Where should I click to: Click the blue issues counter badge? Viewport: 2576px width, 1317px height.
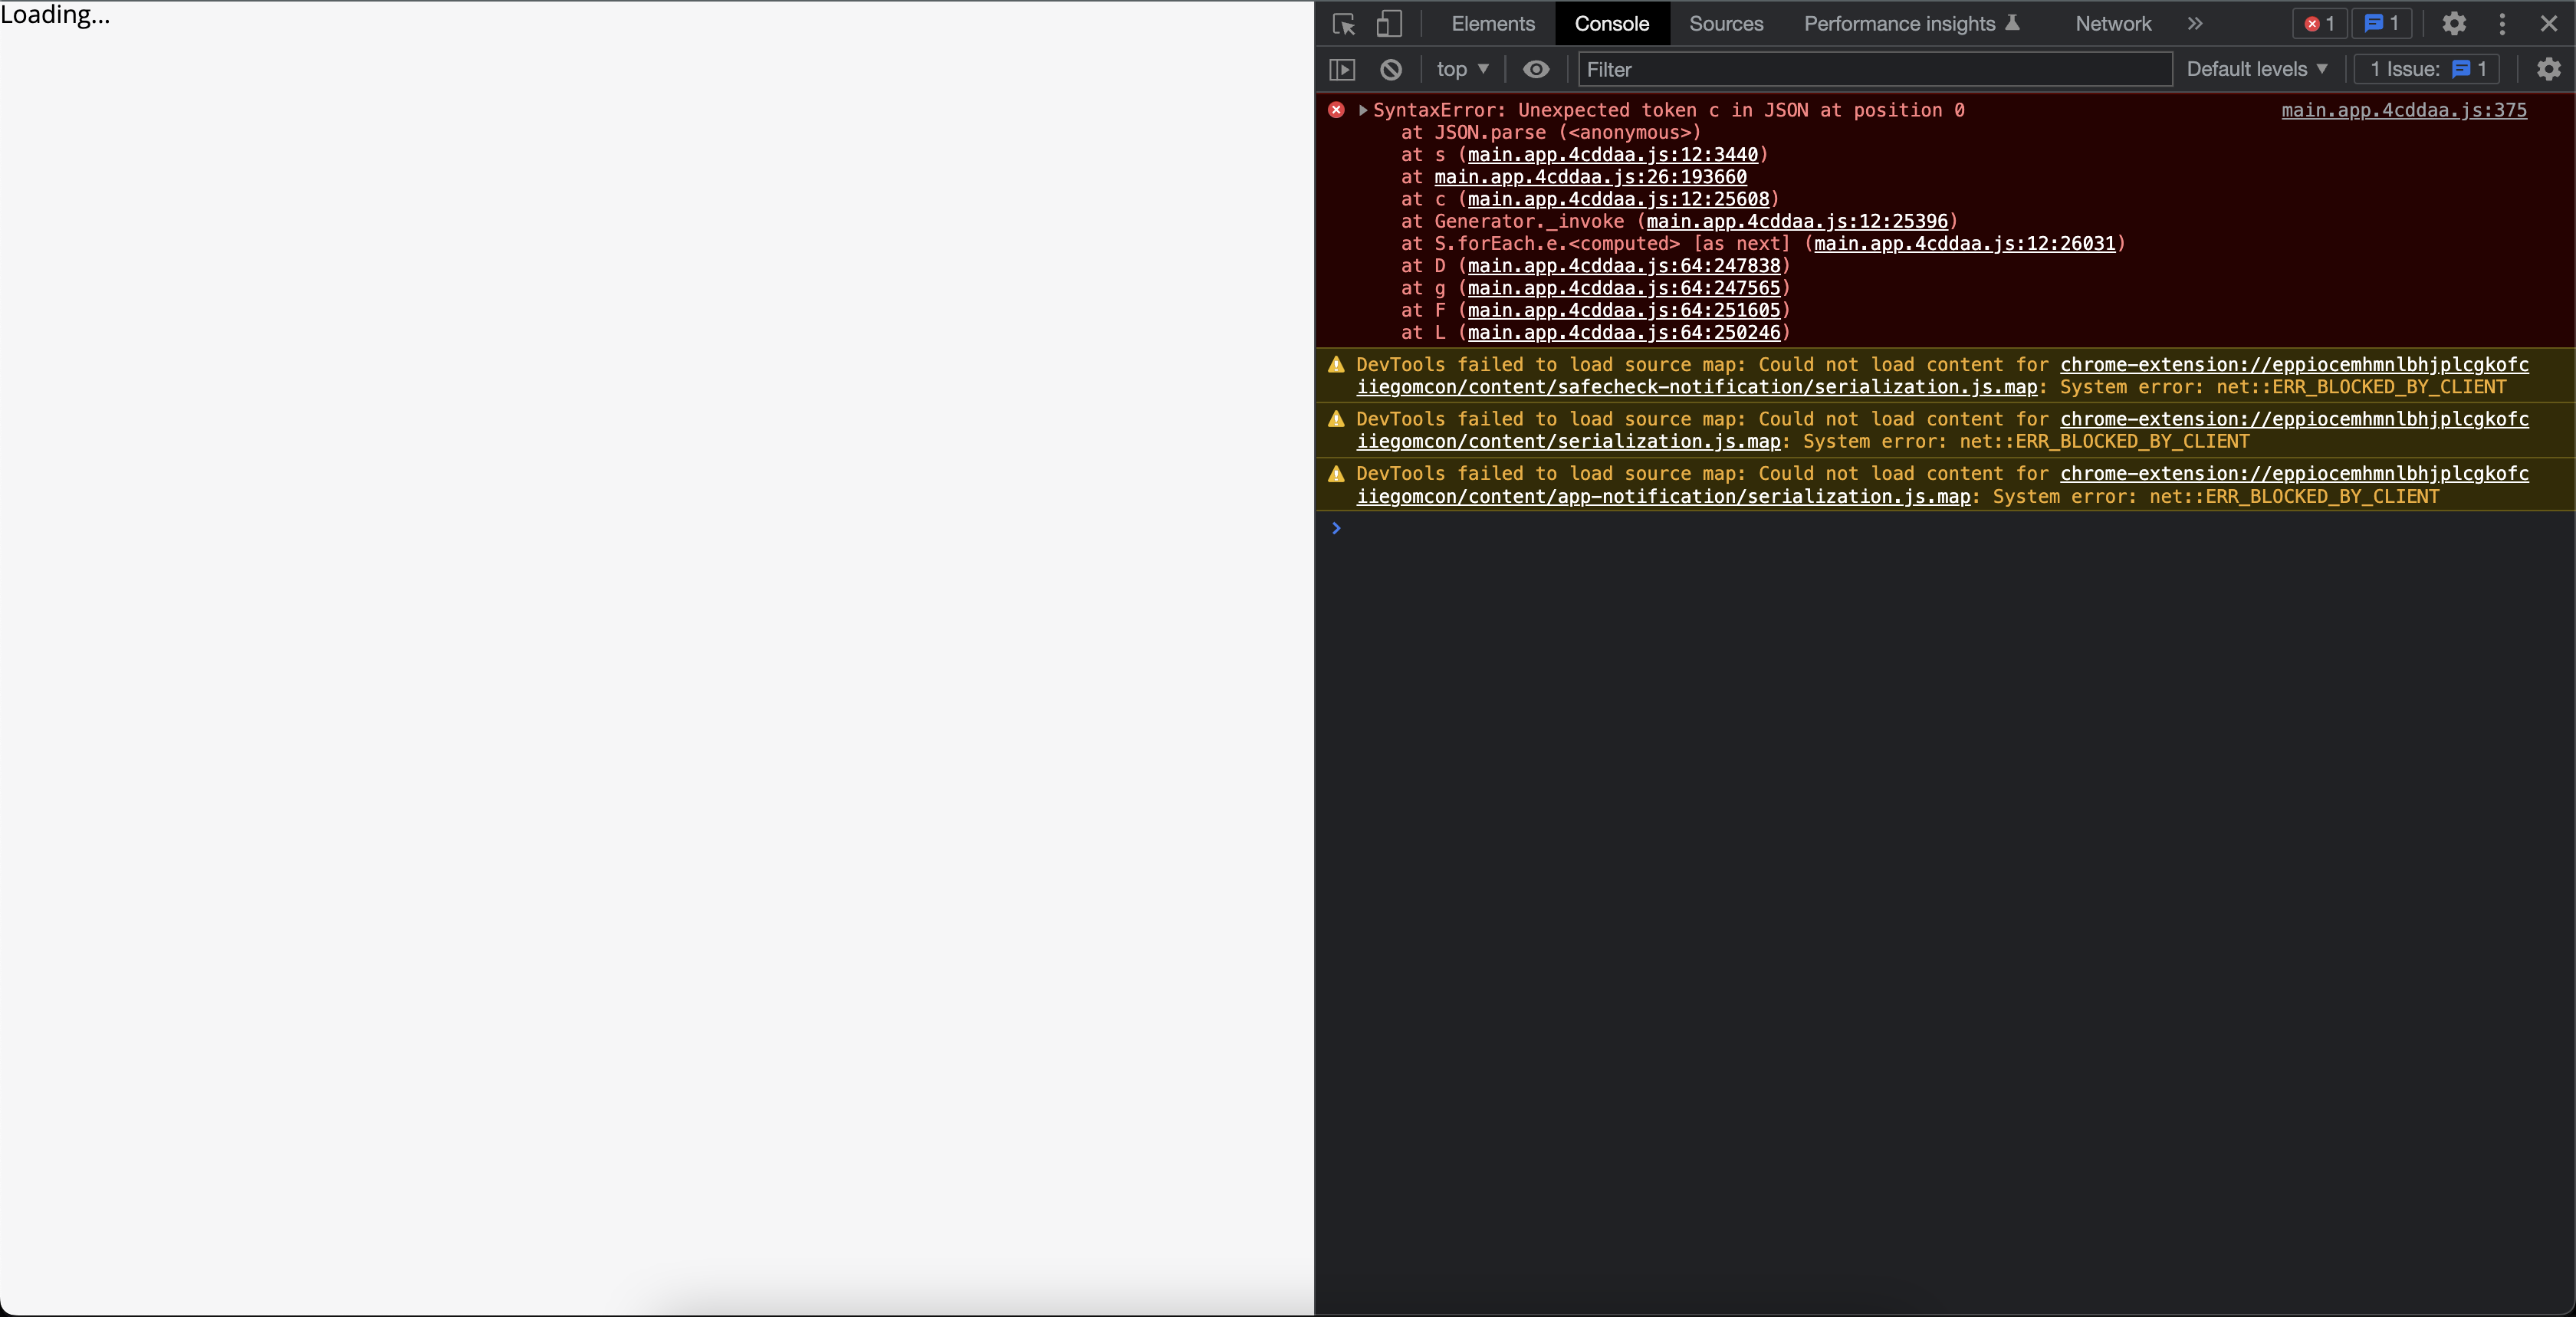pos(2382,23)
